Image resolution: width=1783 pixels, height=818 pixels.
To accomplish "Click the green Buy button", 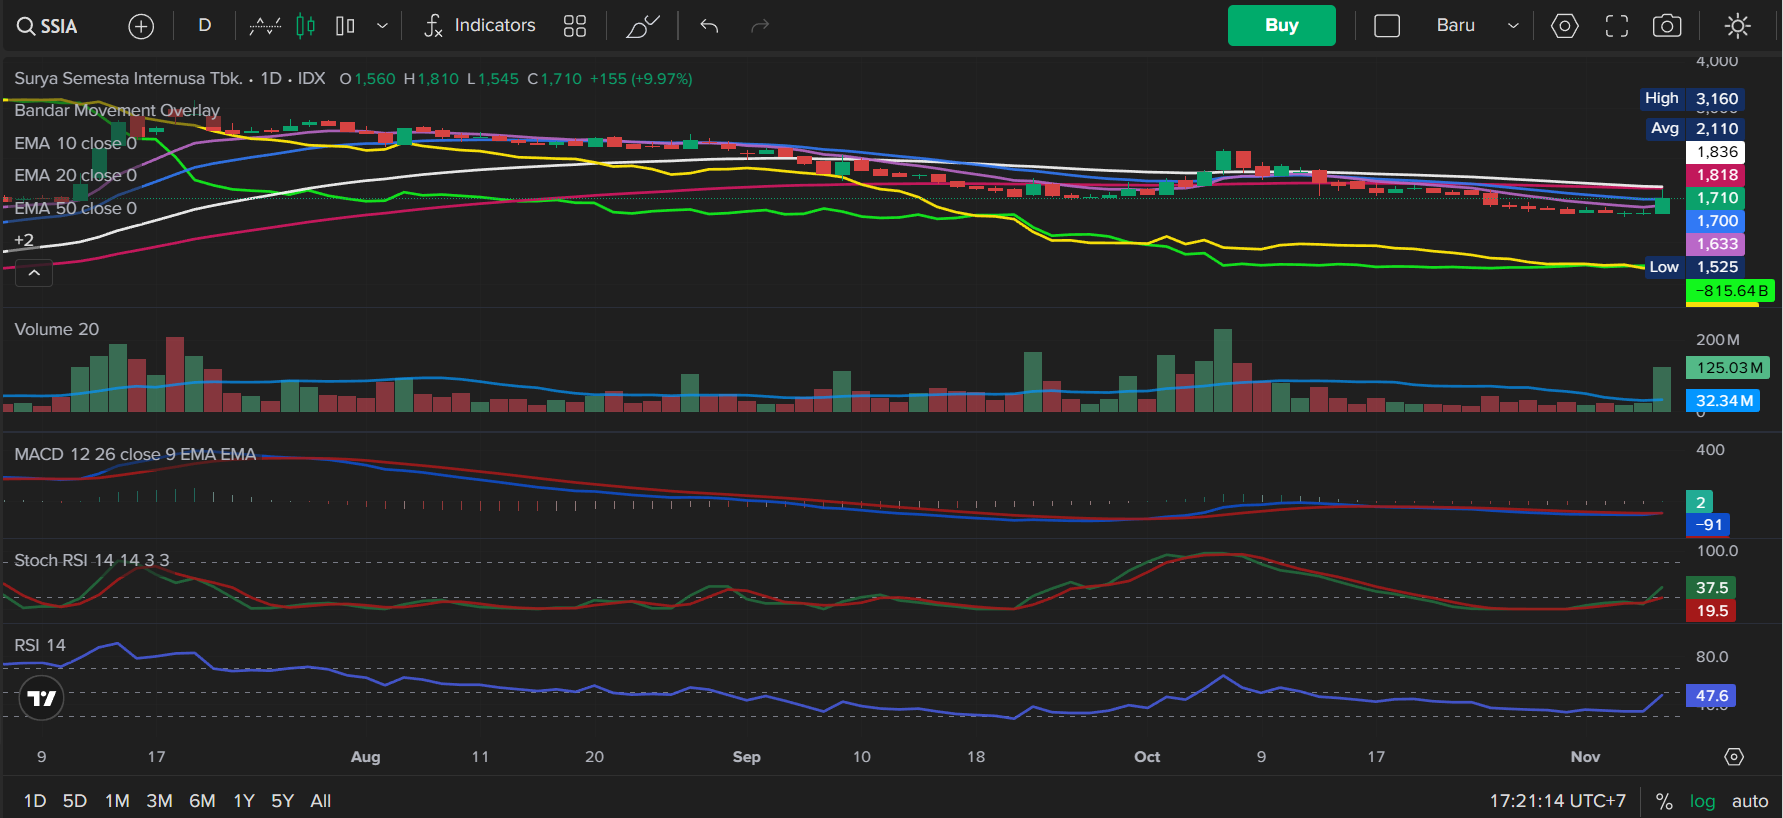I will [1281, 26].
